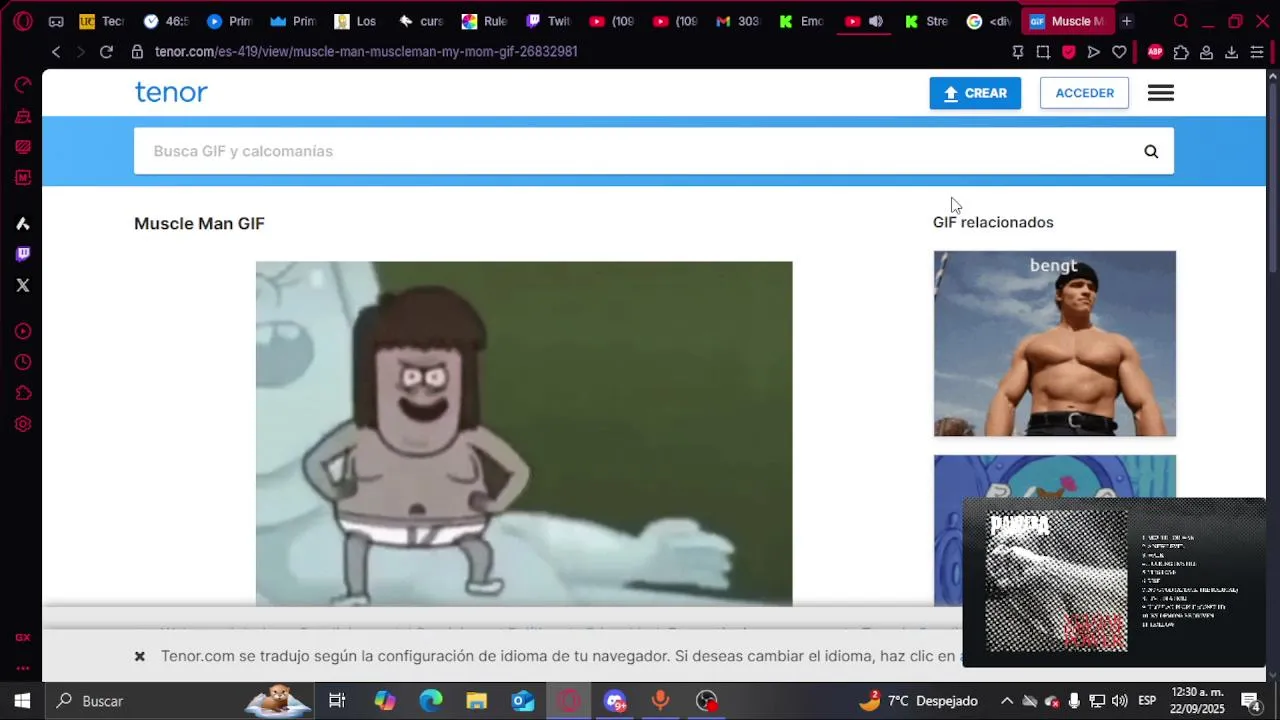
Task: Open the pinboard pin icon in address bar
Action: (x=1018, y=52)
